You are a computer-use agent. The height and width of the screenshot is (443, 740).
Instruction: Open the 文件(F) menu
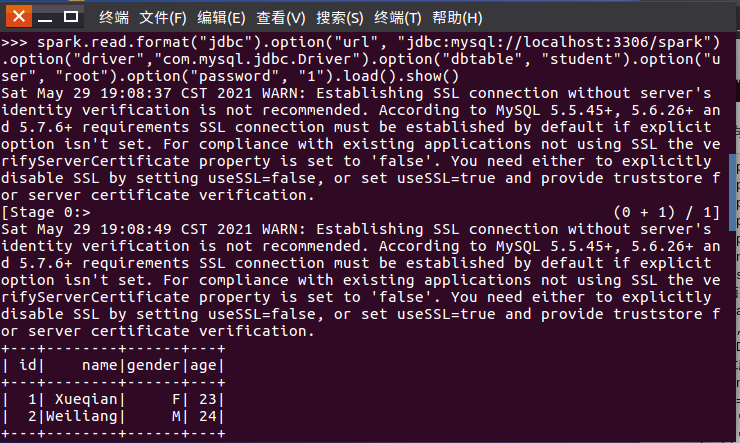pyautogui.click(x=163, y=18)
